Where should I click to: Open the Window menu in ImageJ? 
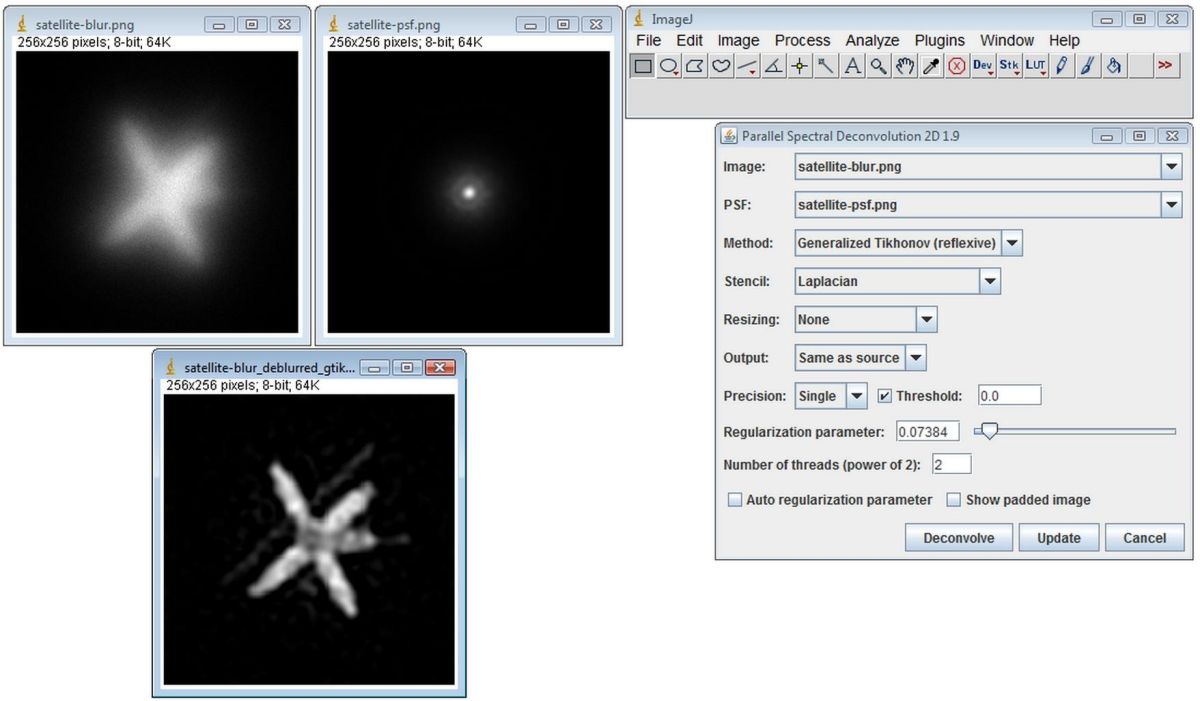1006,40
